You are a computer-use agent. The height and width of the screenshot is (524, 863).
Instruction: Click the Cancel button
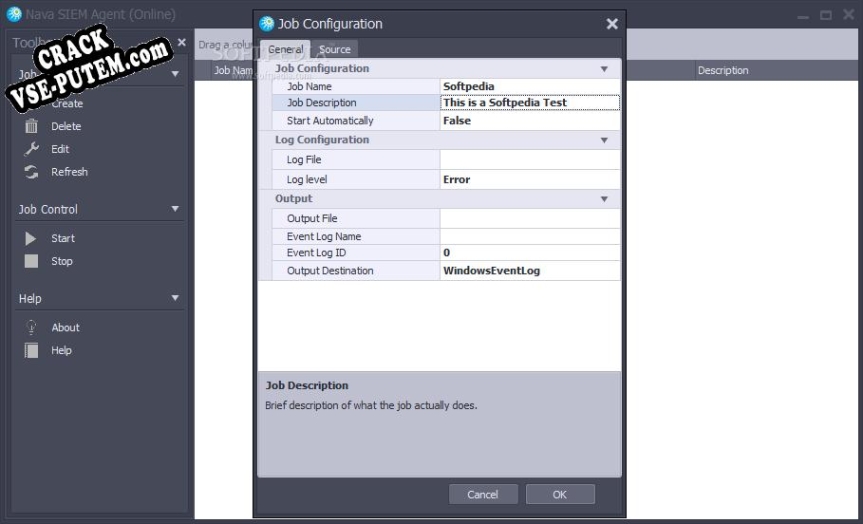click(483, 494)
